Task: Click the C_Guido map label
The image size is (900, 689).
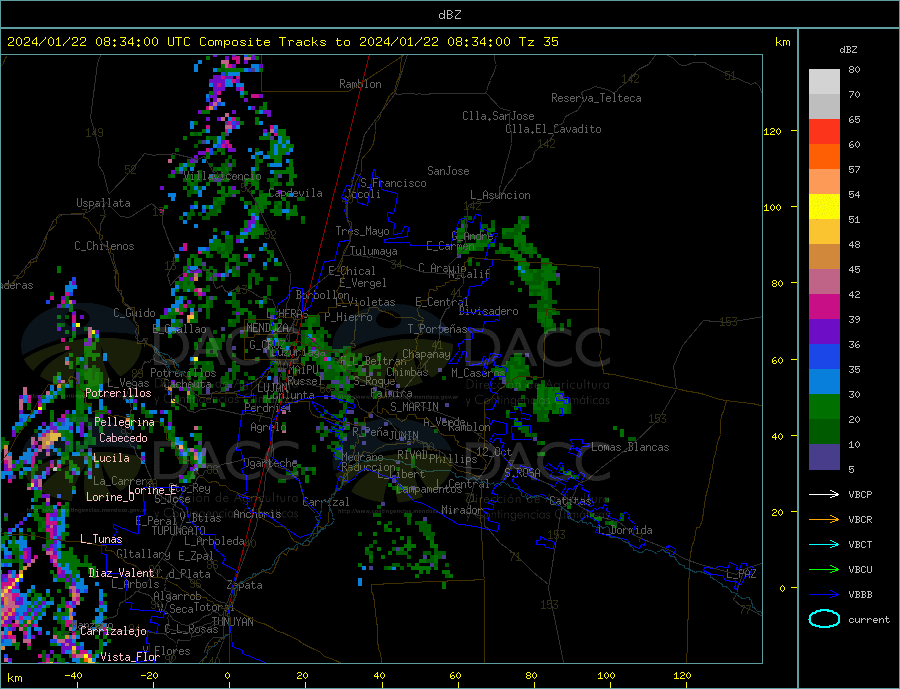Action: (134, 313)
